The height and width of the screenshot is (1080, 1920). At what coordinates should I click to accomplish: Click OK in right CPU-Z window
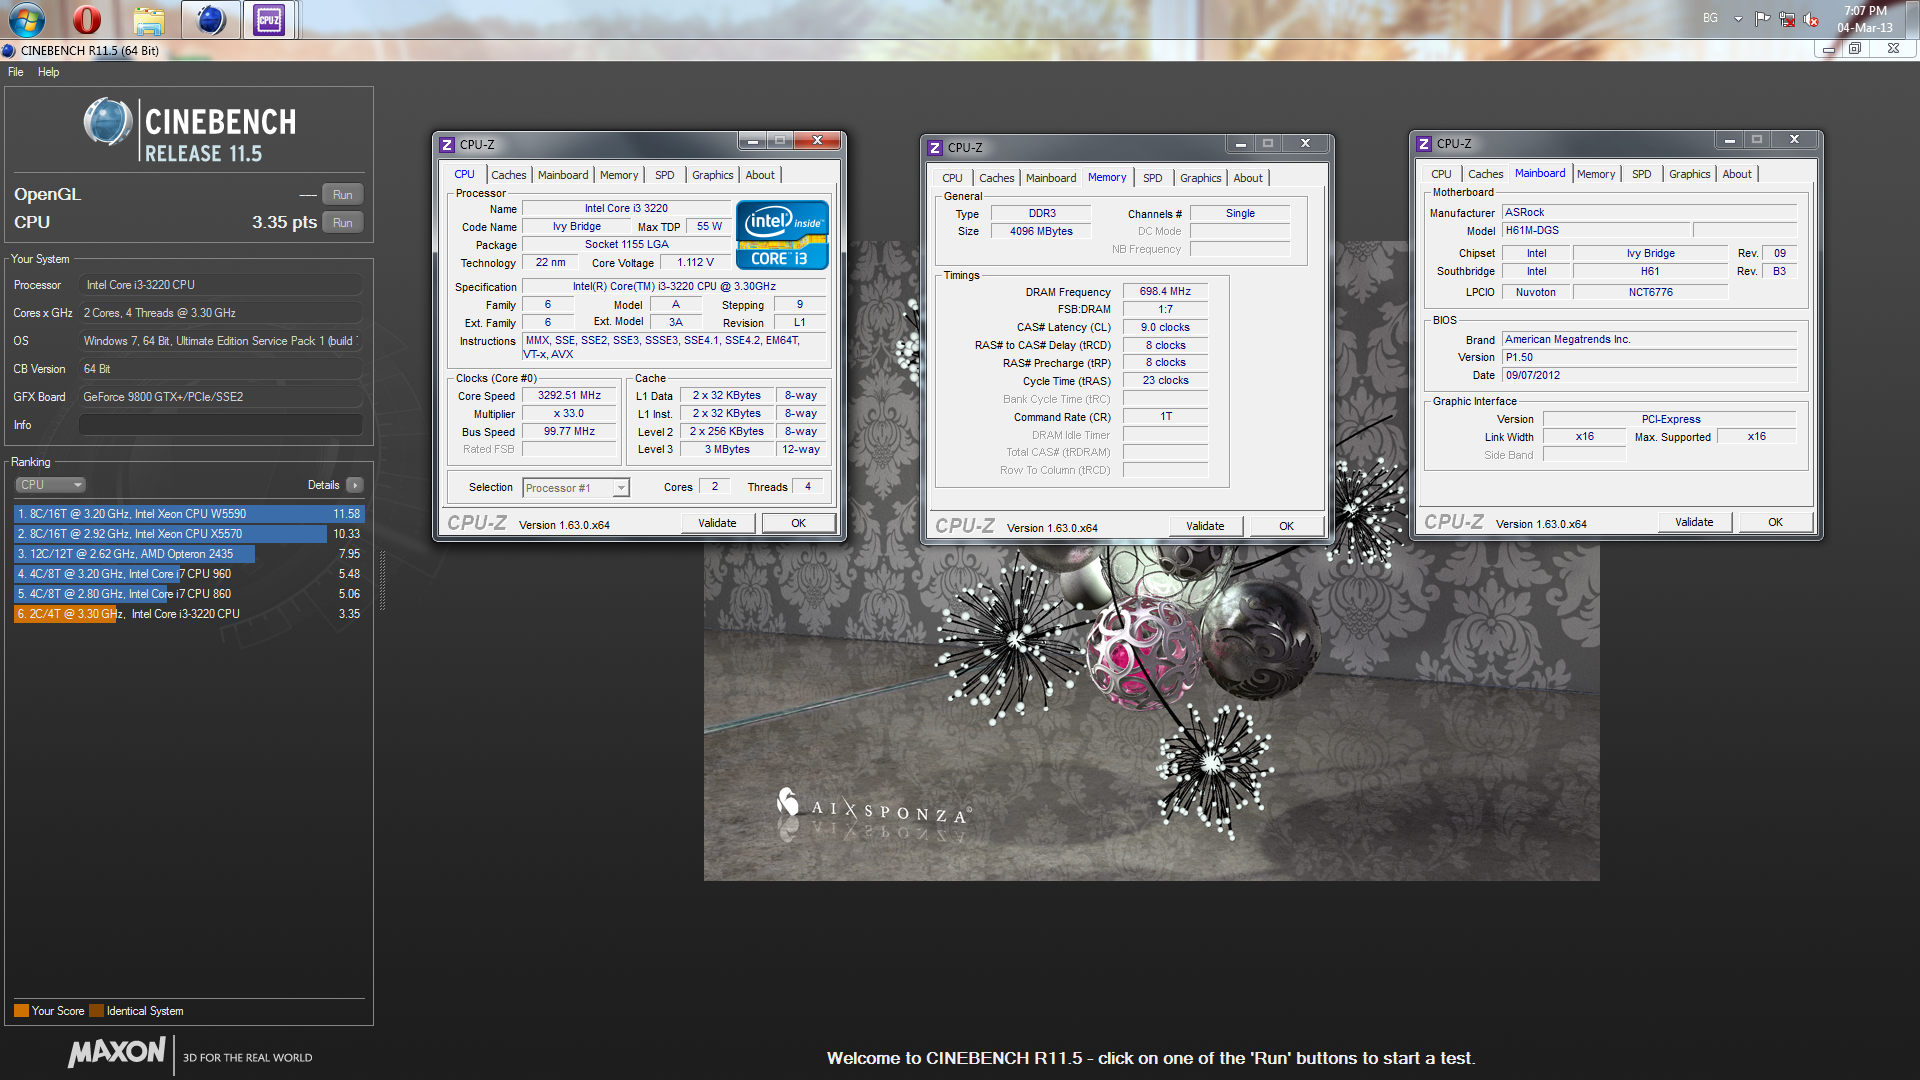[1775, 522]
